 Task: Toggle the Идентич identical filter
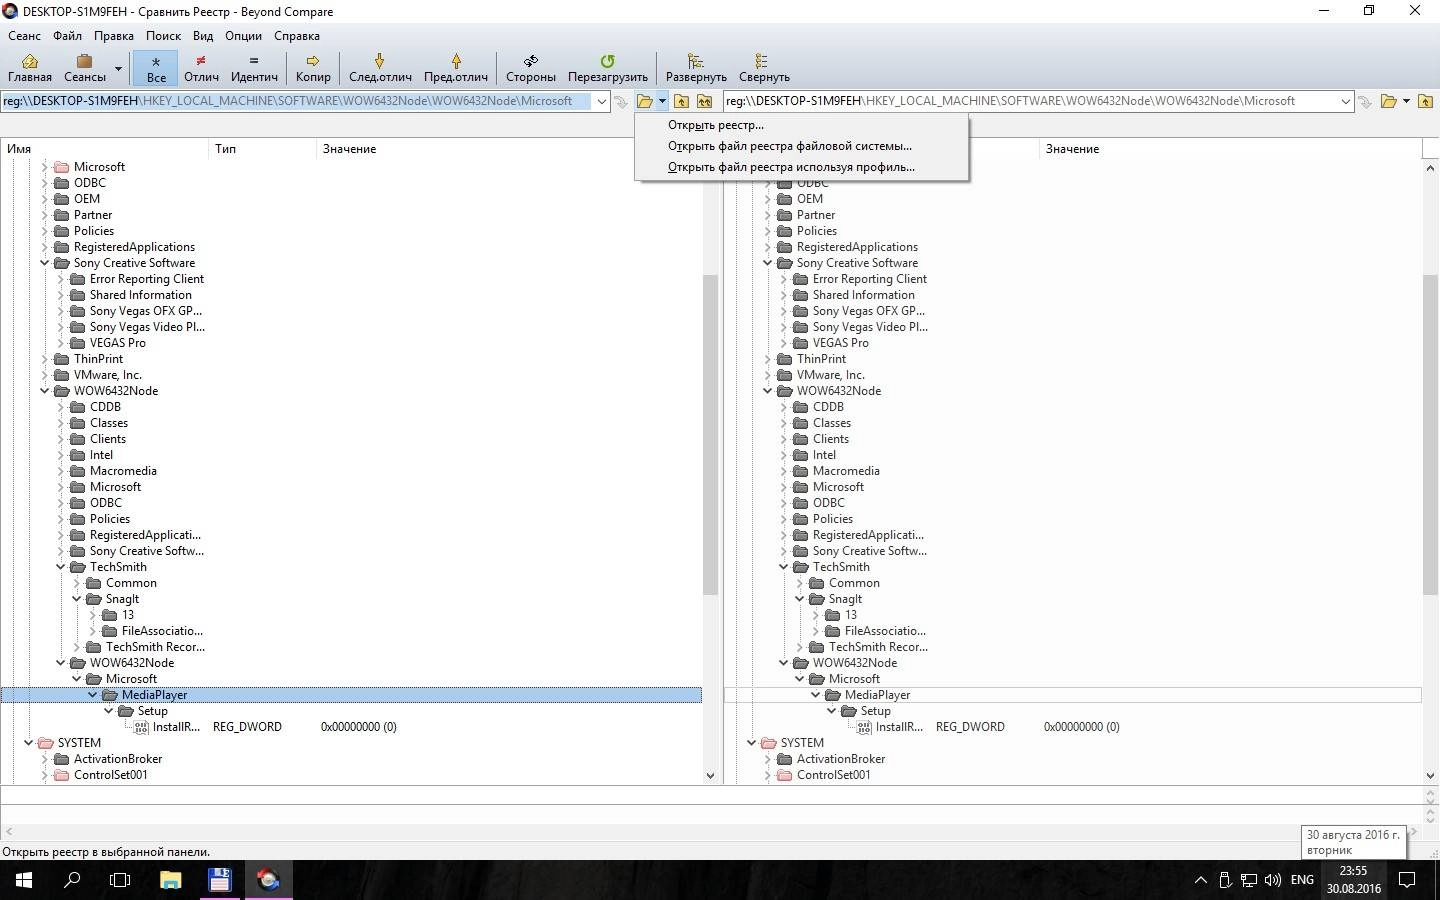(254, 68)
